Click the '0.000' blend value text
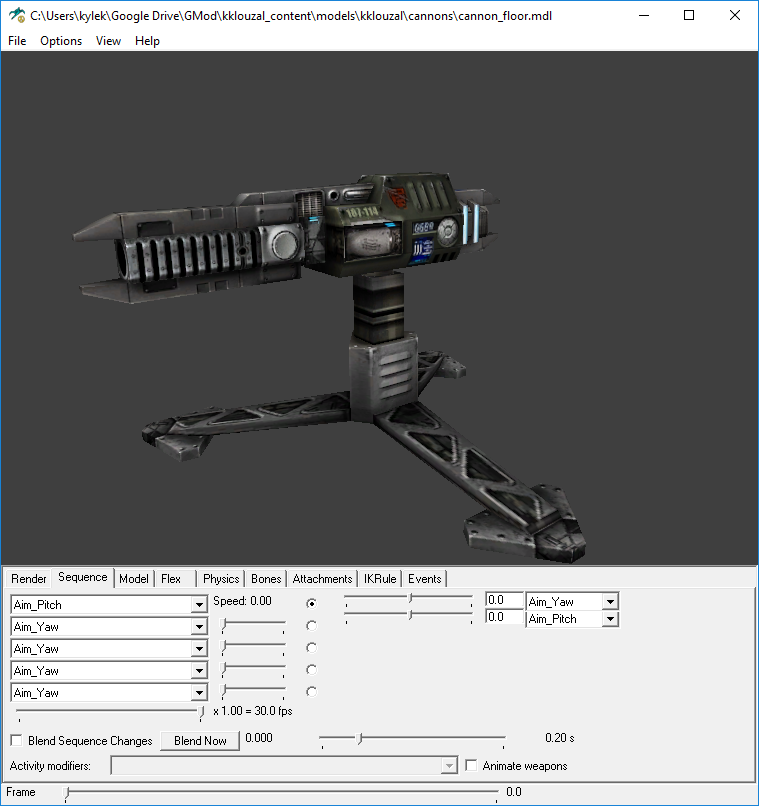The height and width of the screenshot is (806, 759). [258, 738]
